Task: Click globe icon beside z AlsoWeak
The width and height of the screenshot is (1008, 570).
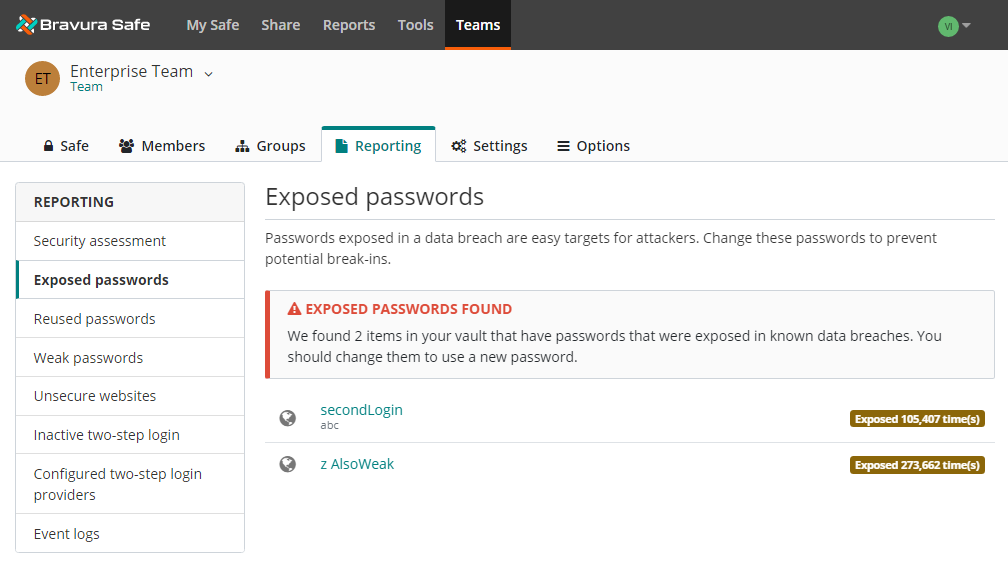Action: (x=287, y=464)
